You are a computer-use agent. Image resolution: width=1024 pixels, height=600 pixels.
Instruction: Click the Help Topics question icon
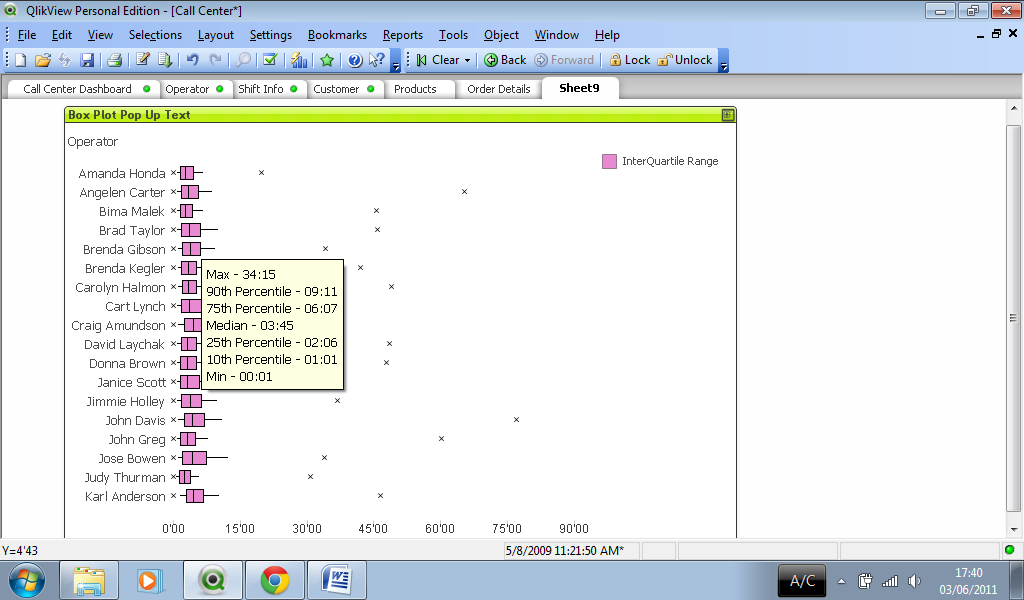point(355,60)
